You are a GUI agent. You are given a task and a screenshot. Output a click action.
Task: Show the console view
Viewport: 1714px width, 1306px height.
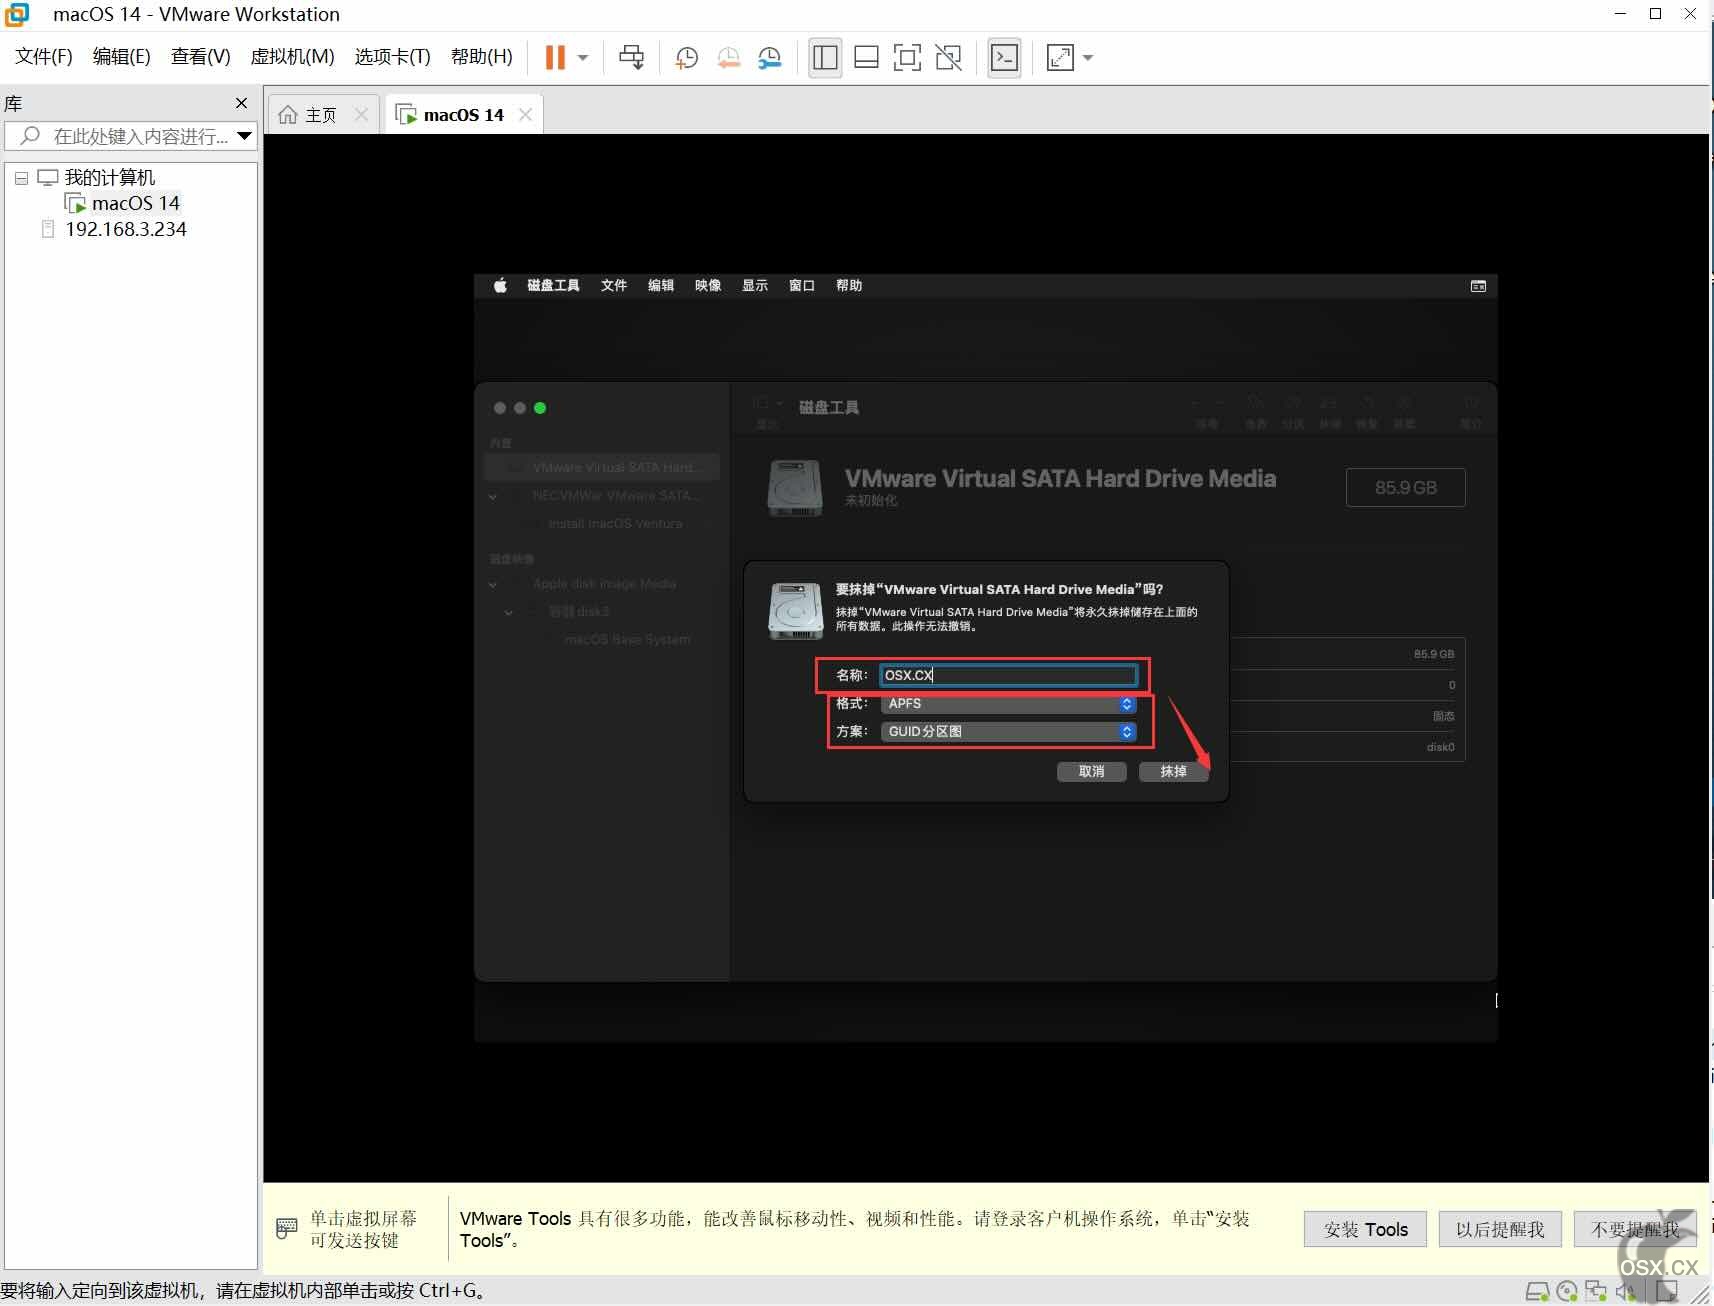tap(1004, 57)
